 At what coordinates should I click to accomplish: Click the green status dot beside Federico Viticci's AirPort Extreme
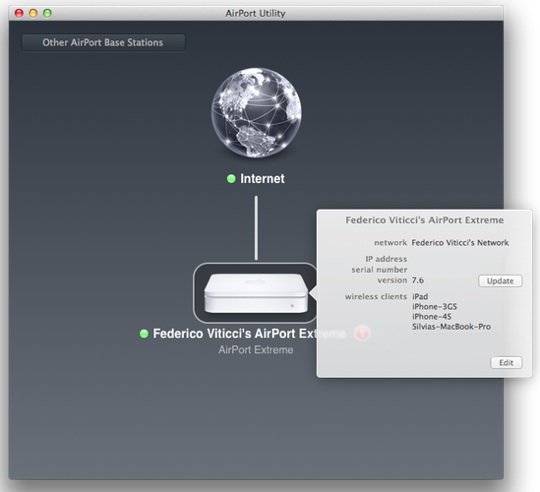pos(144,334)
